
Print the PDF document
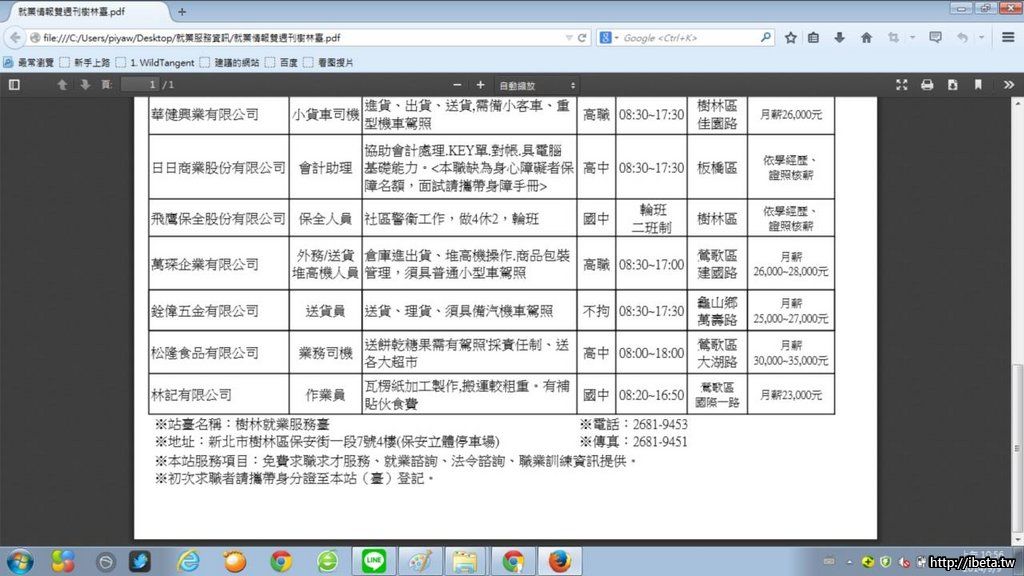927,85
